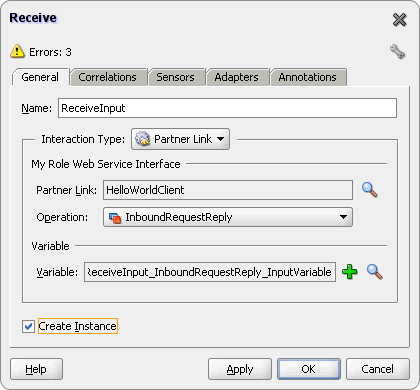The width and height of the screenshot is (420, 390).
Task: Click the Errors warning triangle icon
Action: [x=17, y=51]
